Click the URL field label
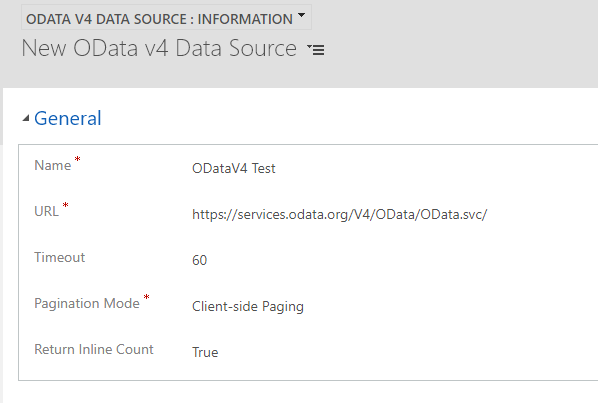This screenshot has height=403, width=598. [47, 211]
